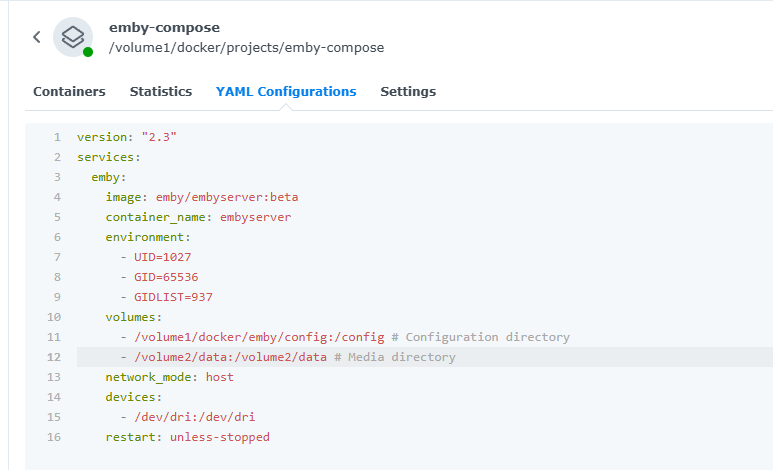Switch to the Containers tab
The height and width of the screenshot is (470, 773).
pyautogui.click(x=69, y=91)
